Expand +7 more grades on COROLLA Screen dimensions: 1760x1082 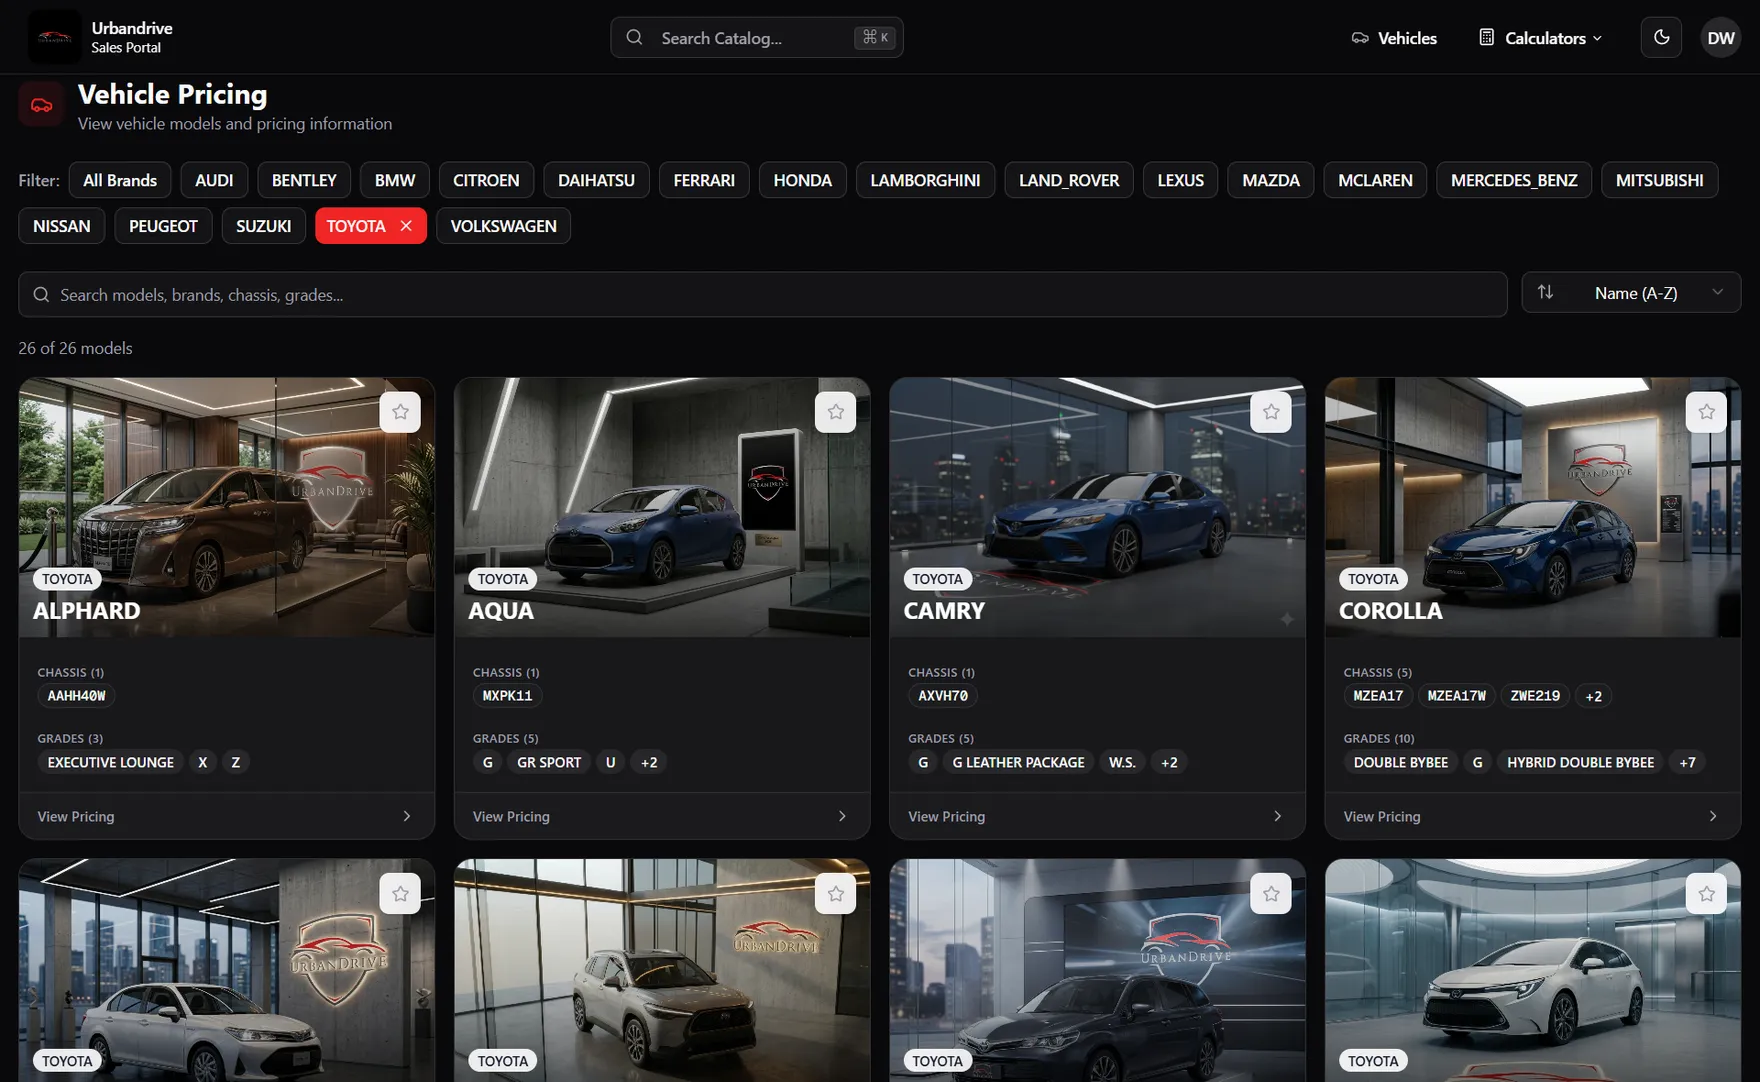1687,762
